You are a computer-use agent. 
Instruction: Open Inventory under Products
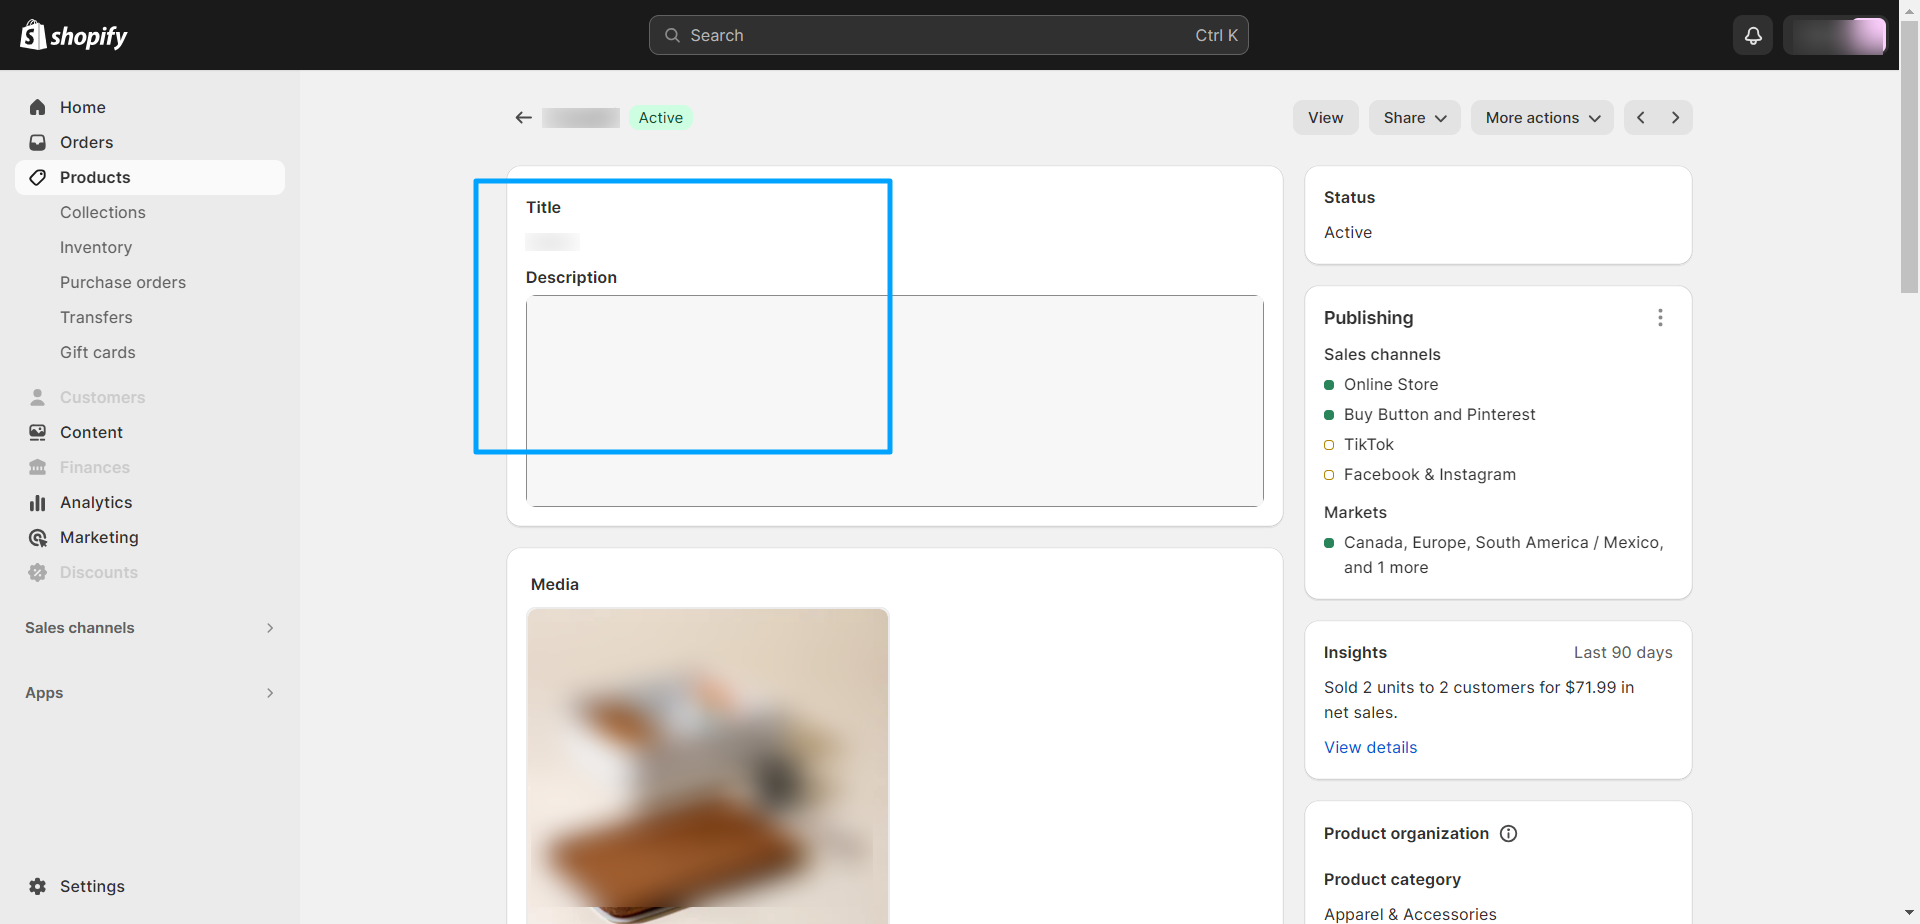tap(96, 247)
